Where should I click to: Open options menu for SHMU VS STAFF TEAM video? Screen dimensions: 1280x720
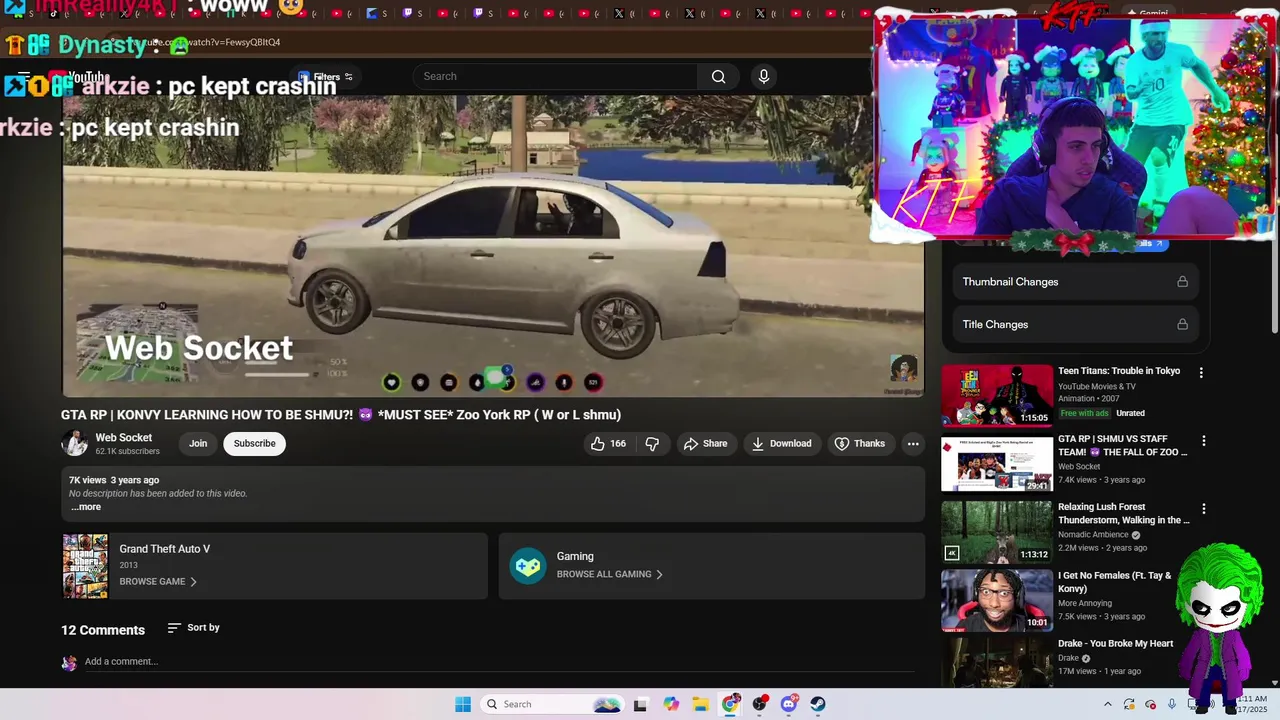[1203, 441]
